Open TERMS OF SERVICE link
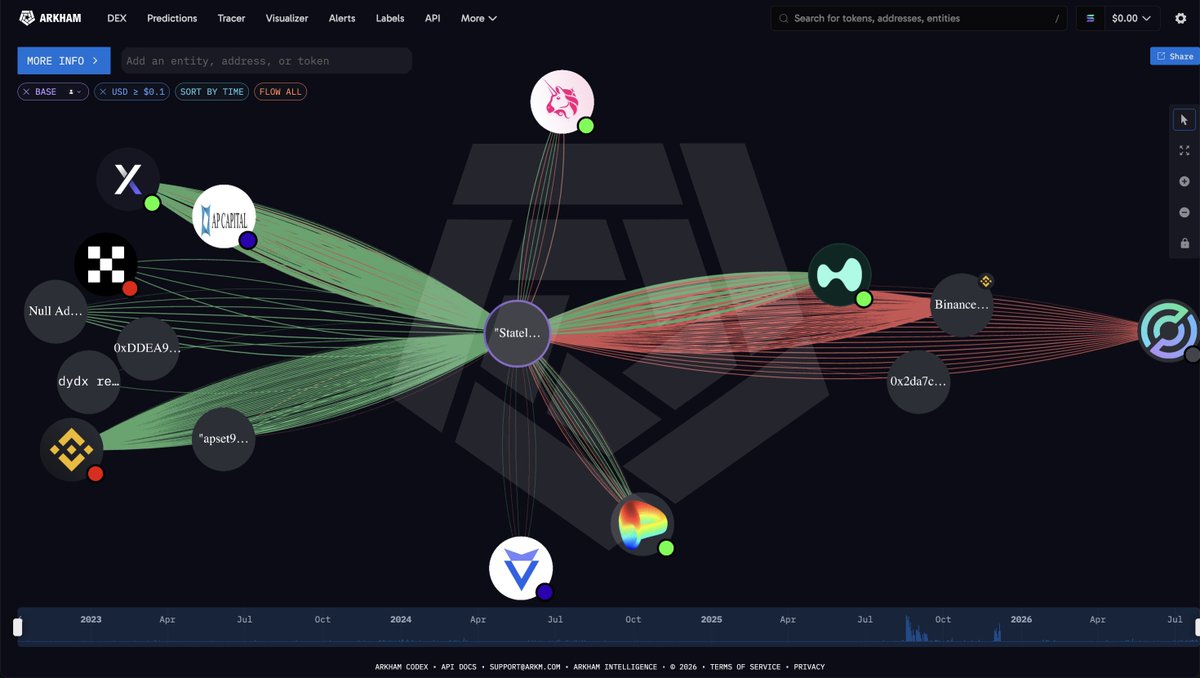The image size is (1200, 678). coord(747,667)
